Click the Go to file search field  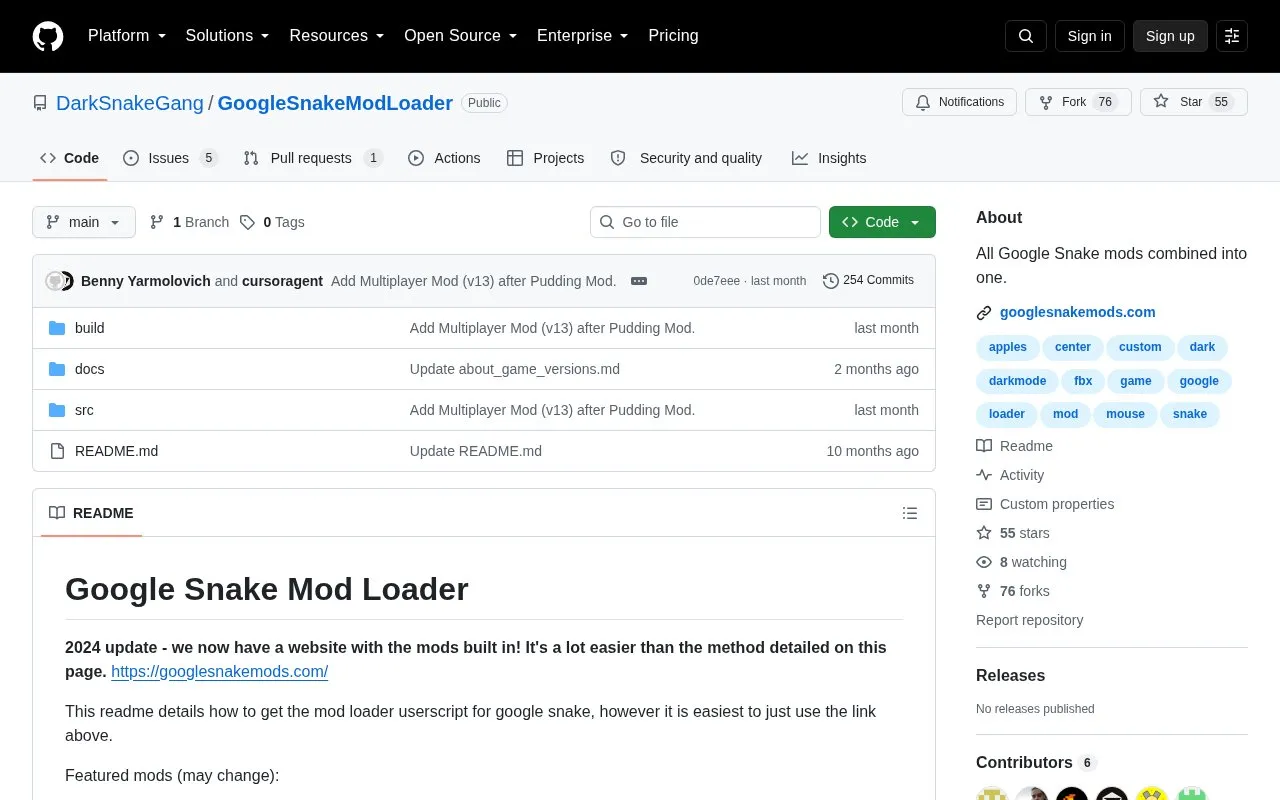coord(705,222)
